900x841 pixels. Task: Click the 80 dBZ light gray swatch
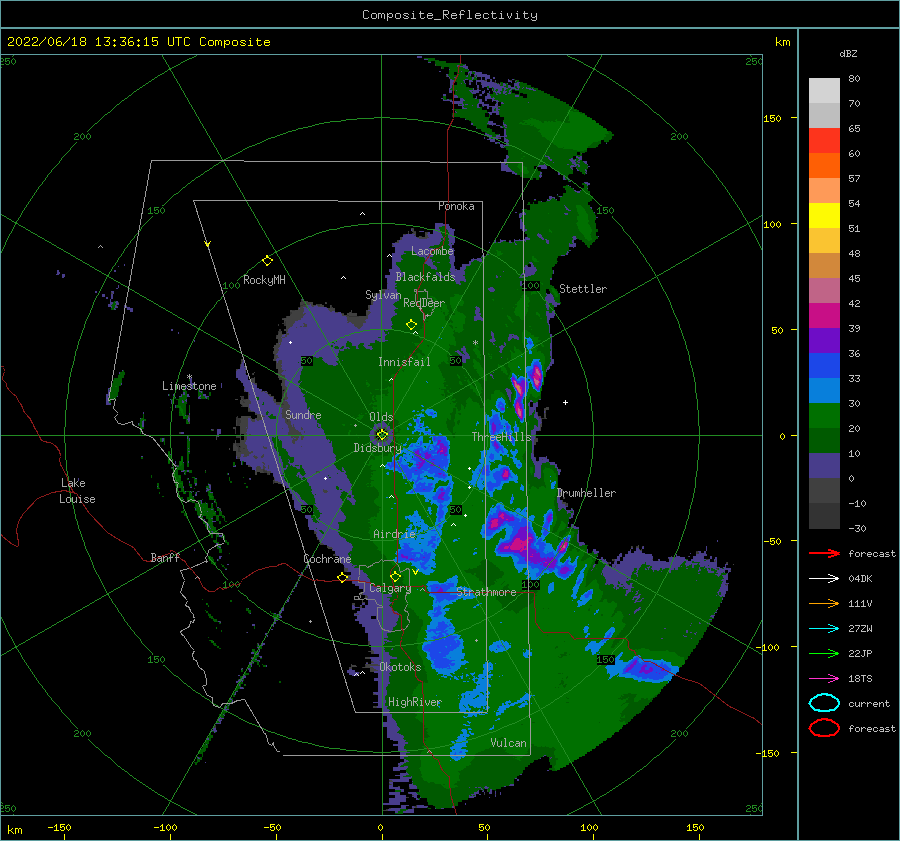click(x=824, y=91)
